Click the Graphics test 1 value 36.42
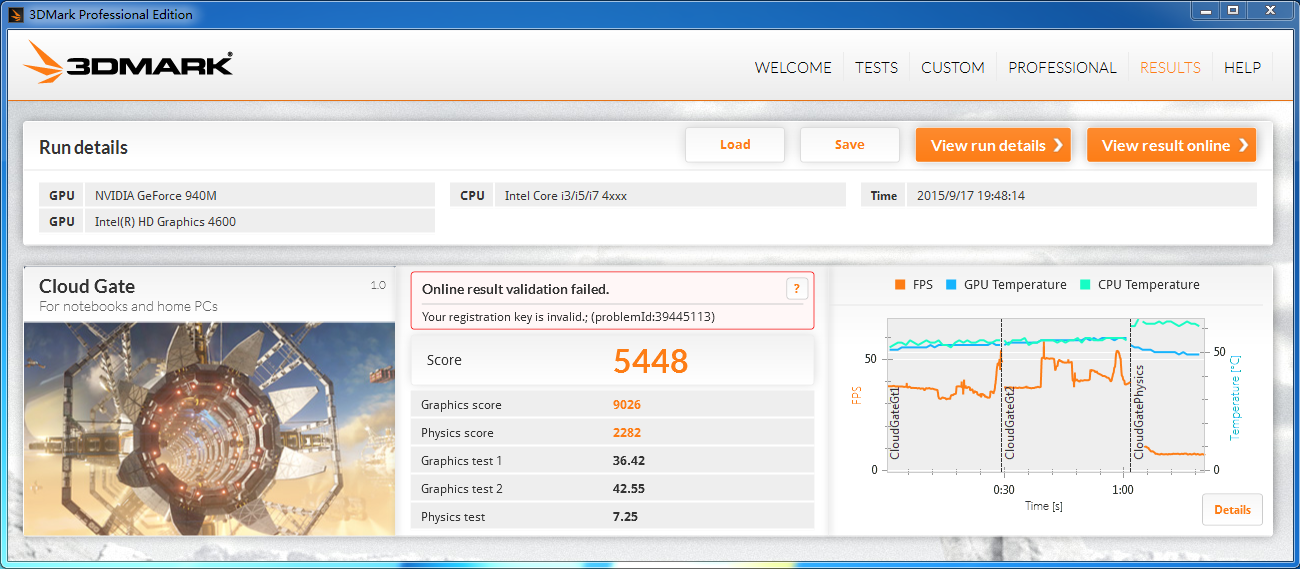This screenshot has height=569, width=1300. coord(629,461)
